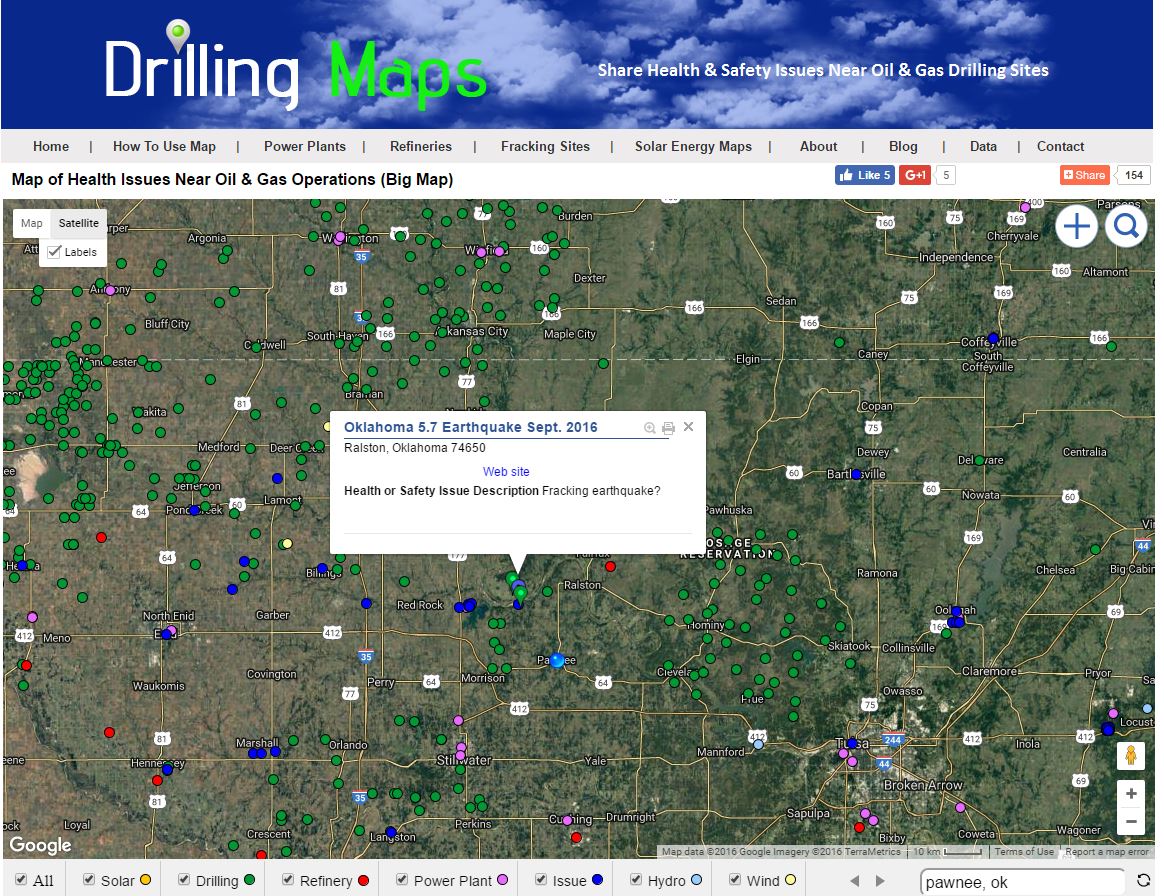
Task: Click the blue search magnifier icon at top right
Action: (x=1126, y=227)
